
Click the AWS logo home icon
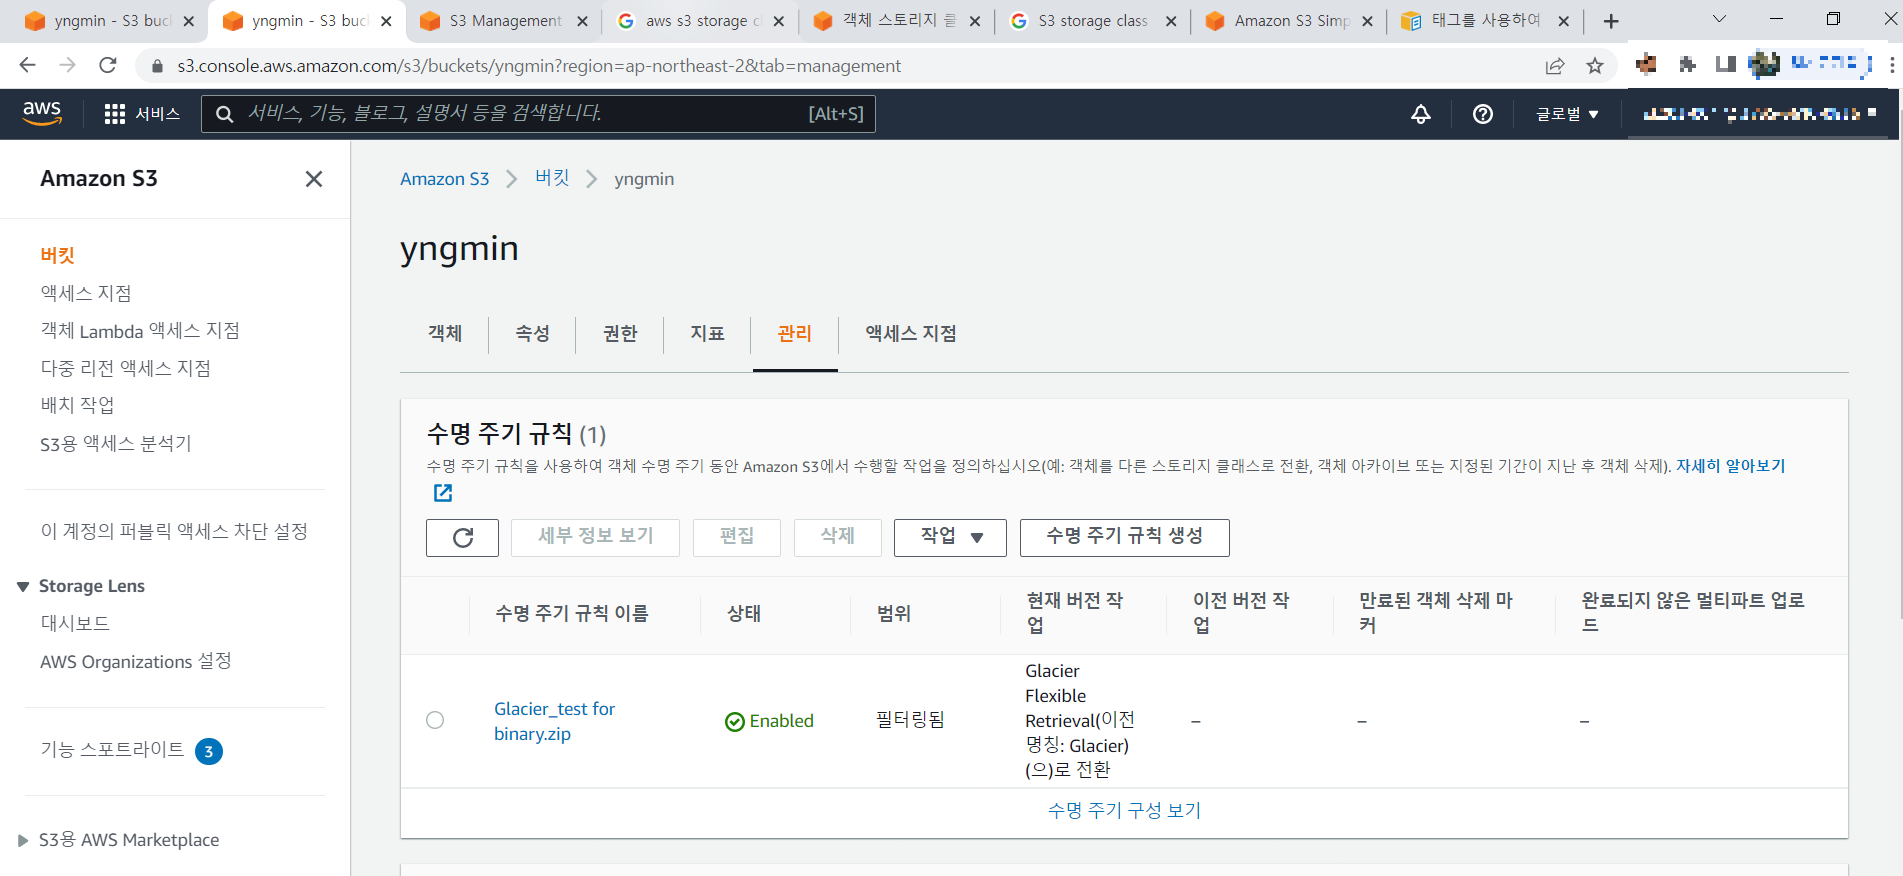coord(42,113)
